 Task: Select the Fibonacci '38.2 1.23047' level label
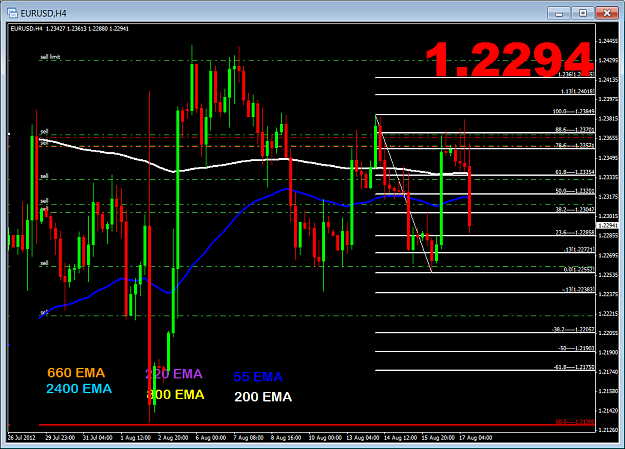pos(575,209)
